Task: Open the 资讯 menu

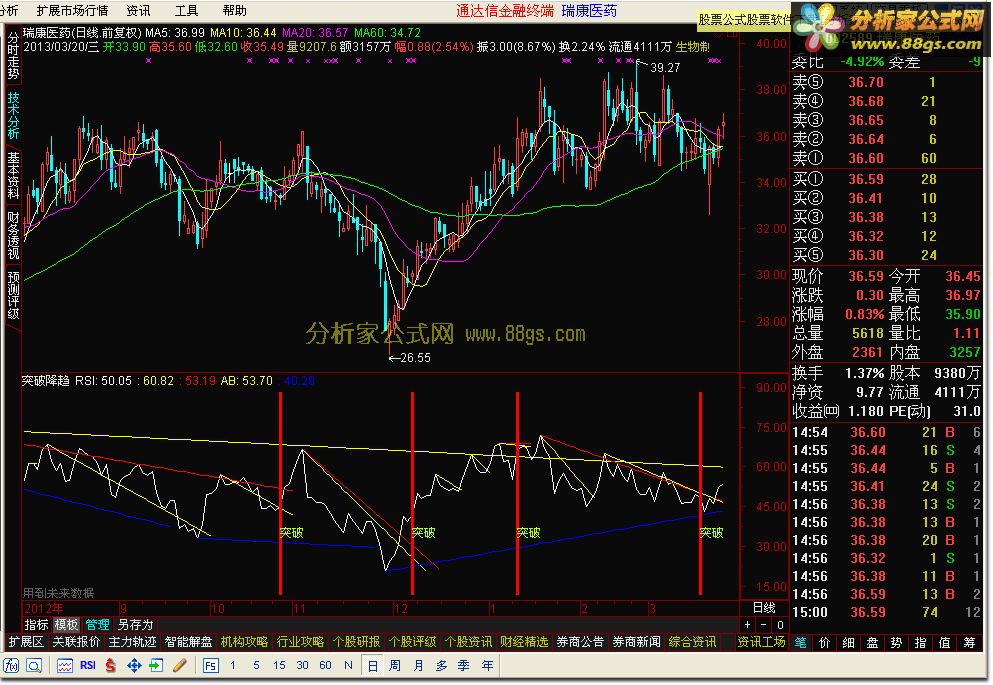Action: [x=138, y=11]
